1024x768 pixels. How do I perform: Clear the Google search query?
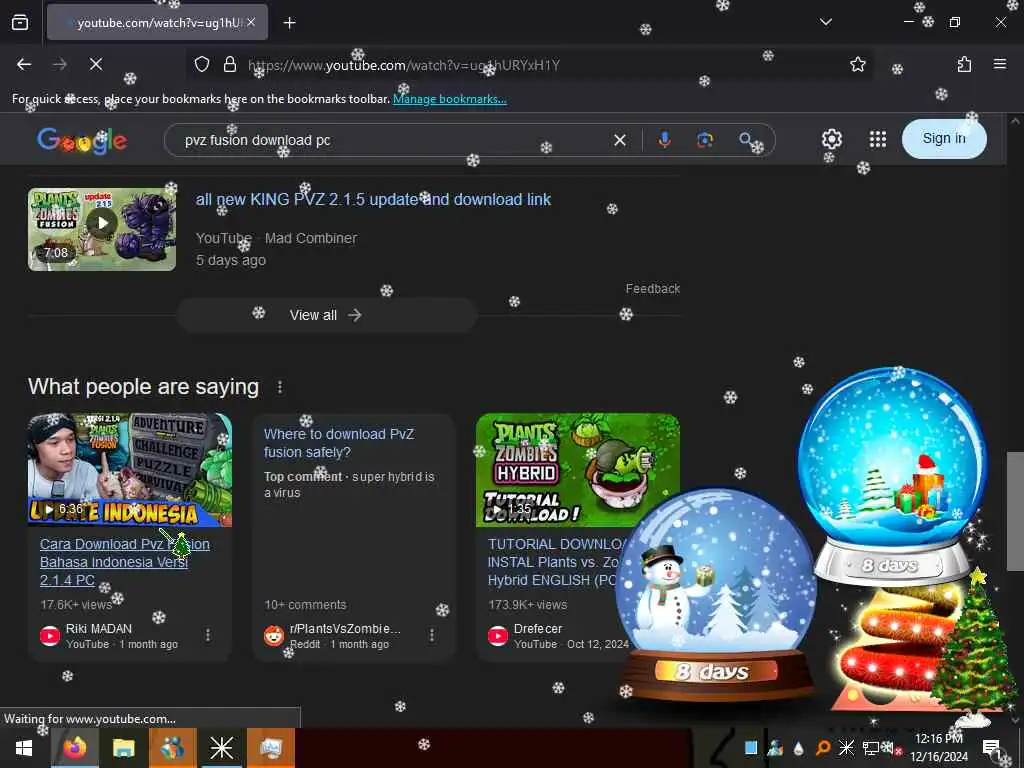(620, 140)
